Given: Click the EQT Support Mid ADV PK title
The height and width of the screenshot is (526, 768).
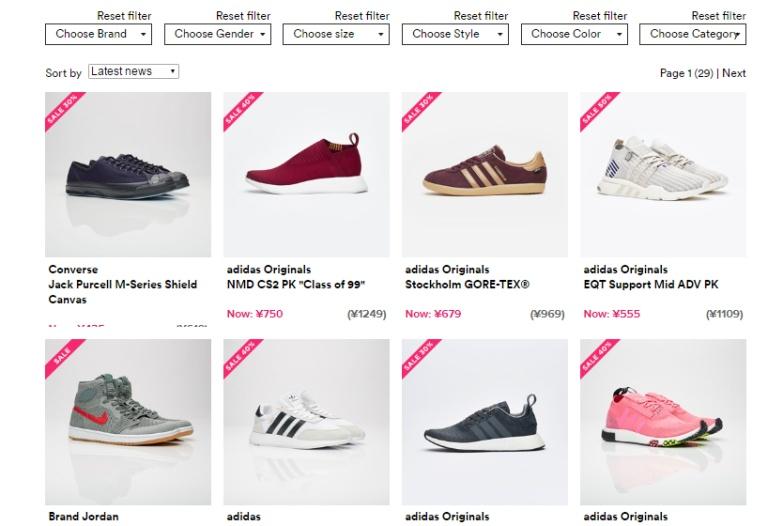Looking at the screenshot, I should pyautogui.click(x=651, y=285).
